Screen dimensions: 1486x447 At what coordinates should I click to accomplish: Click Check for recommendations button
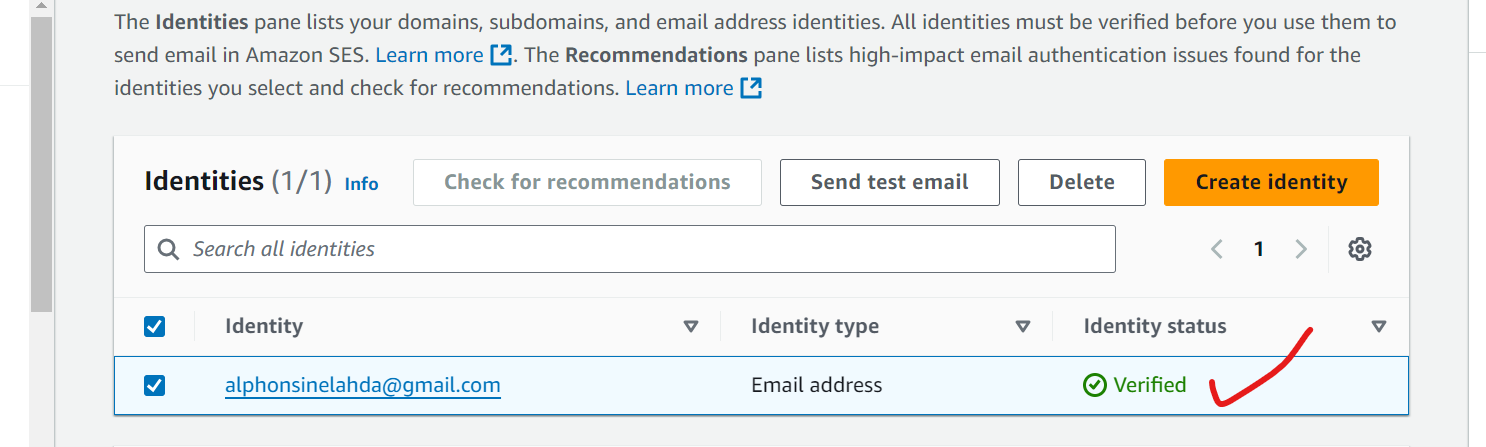point(587,183)
